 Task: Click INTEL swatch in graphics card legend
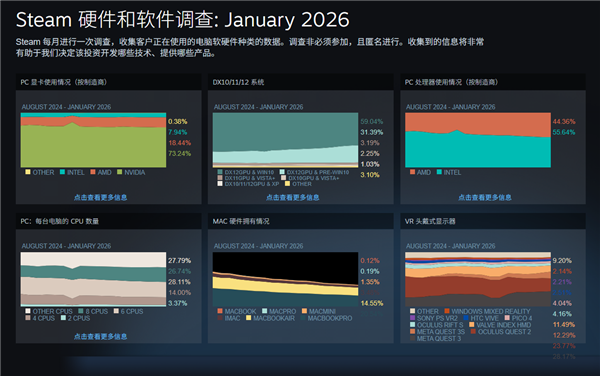[x=62, y=172]
